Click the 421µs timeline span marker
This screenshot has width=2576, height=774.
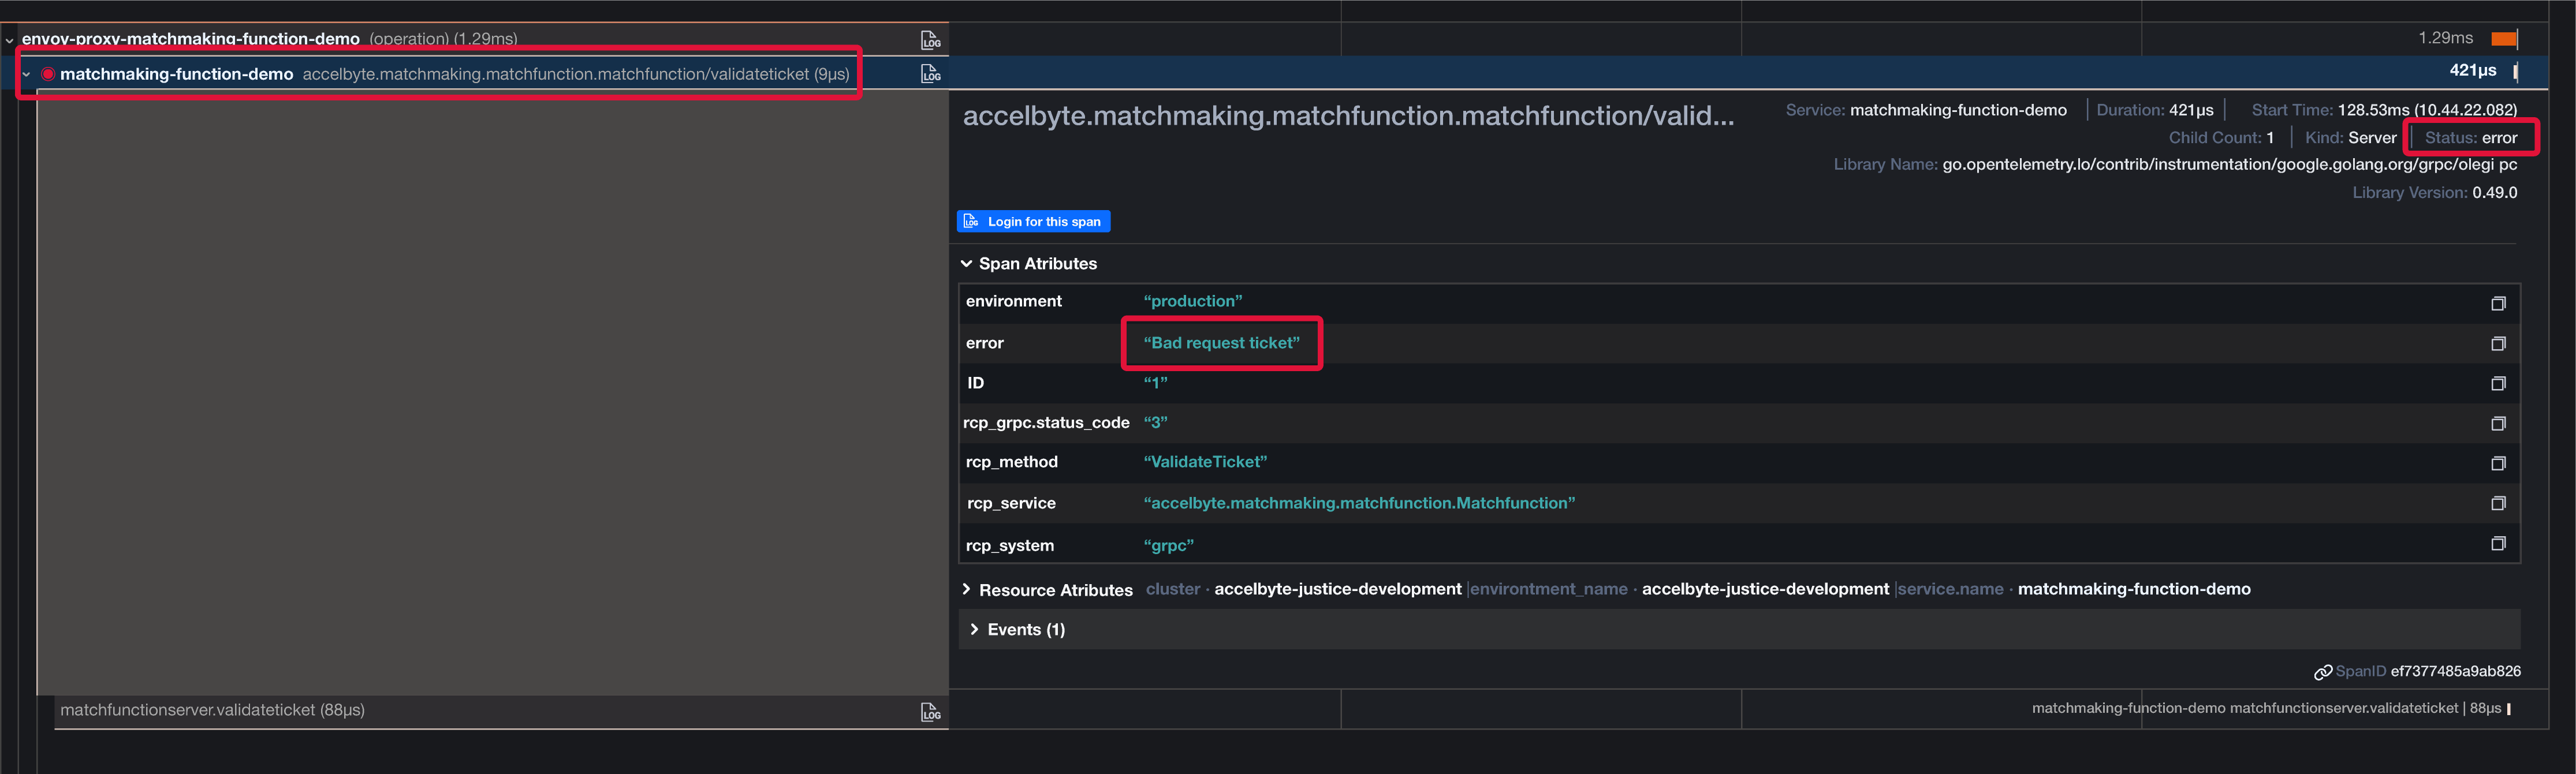[x=2515, y=71]
